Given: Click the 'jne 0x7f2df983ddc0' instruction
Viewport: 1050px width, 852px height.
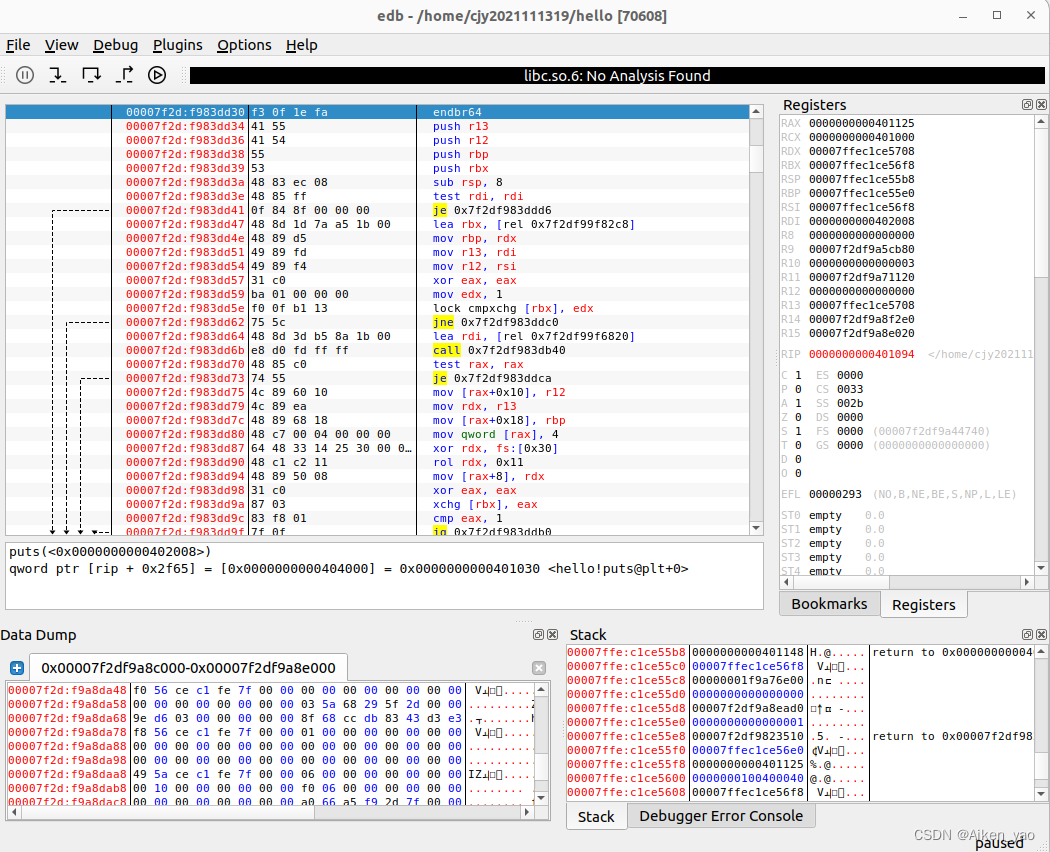Looking at the screenshot, I should [496, 322].
